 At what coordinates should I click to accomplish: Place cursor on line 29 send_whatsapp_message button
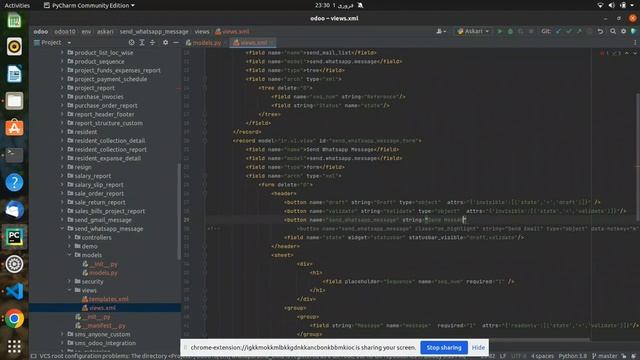tap(375, 220)
